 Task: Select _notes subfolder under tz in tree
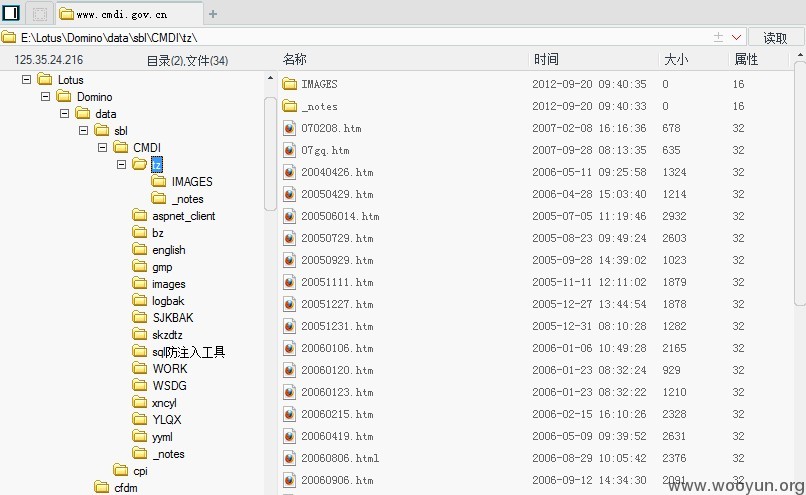pos(188,199)
